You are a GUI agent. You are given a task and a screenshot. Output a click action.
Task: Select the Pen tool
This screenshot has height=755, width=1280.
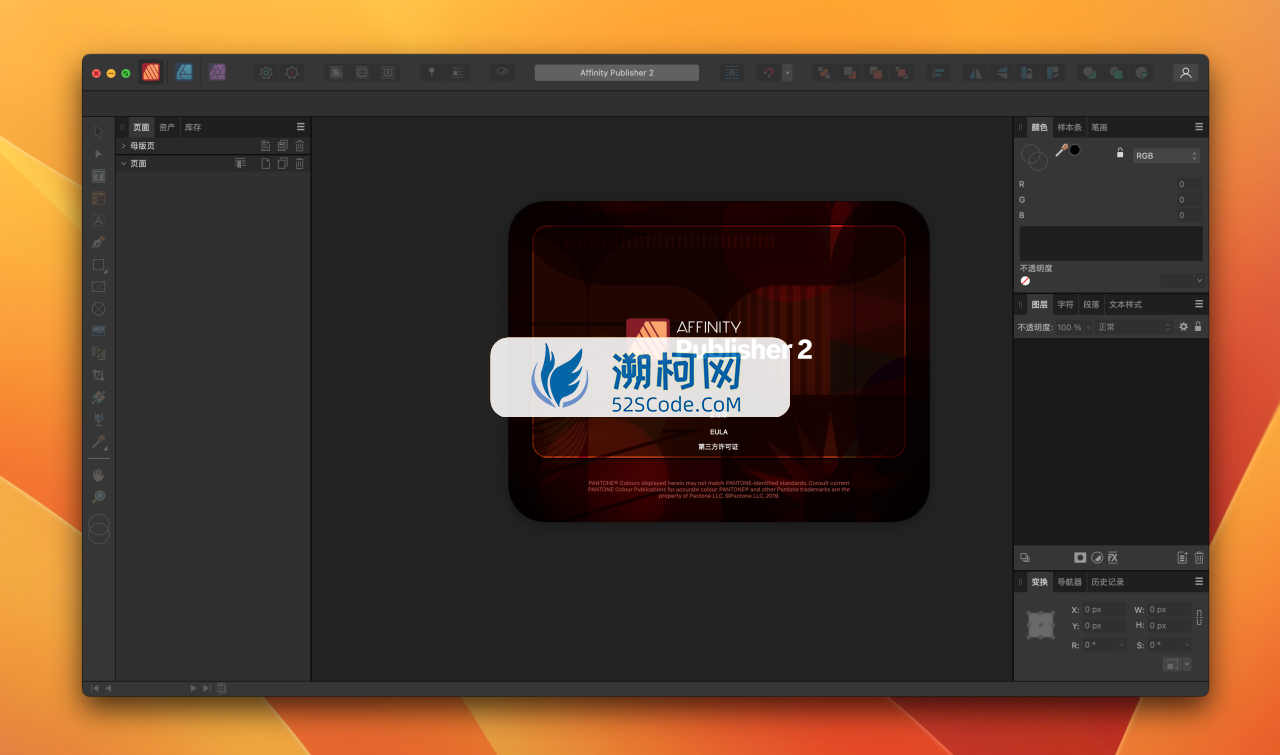click(x=98, y=242)
